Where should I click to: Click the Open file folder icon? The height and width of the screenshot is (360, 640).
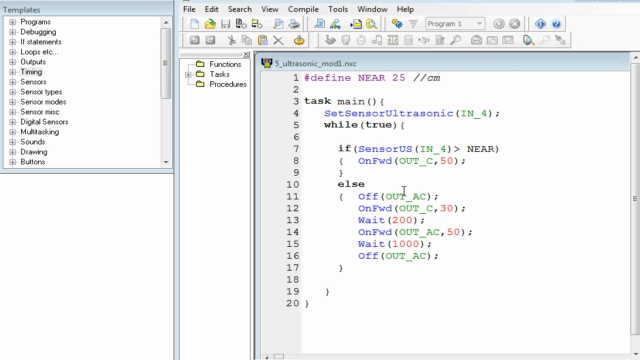pyautogui.click(x=210, y=24)
